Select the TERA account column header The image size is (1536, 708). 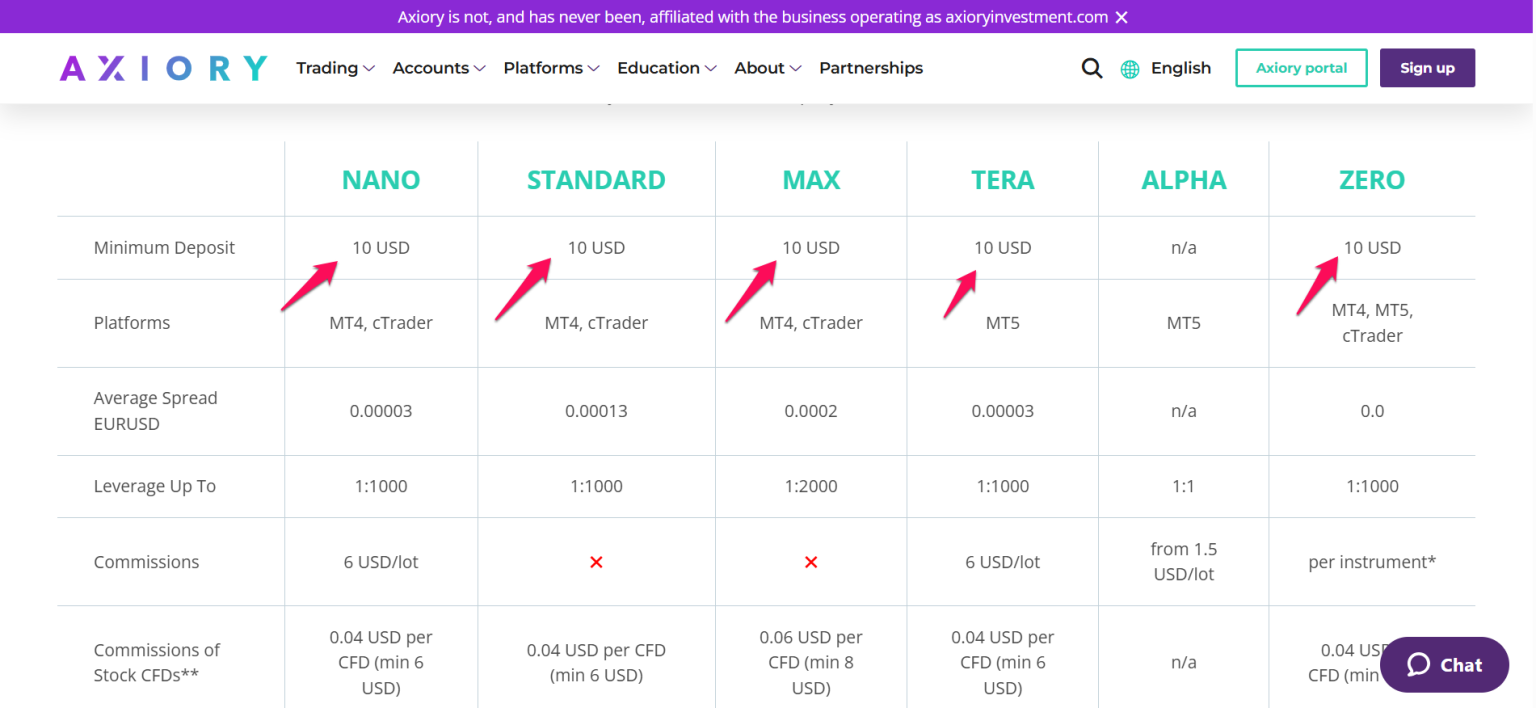click(x=1002, y=180)
